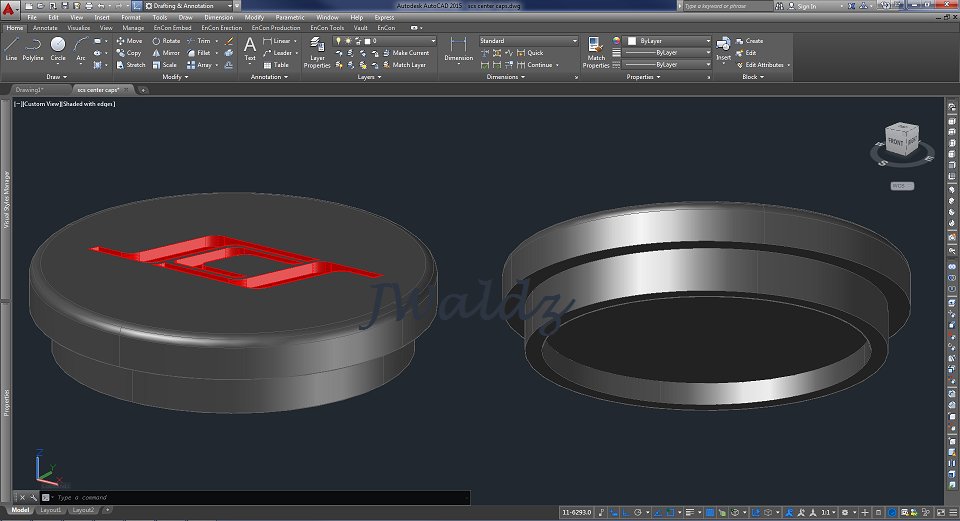Click the Trim tool
This screenshot has width=960, height=521.
[x=199, y=41]
